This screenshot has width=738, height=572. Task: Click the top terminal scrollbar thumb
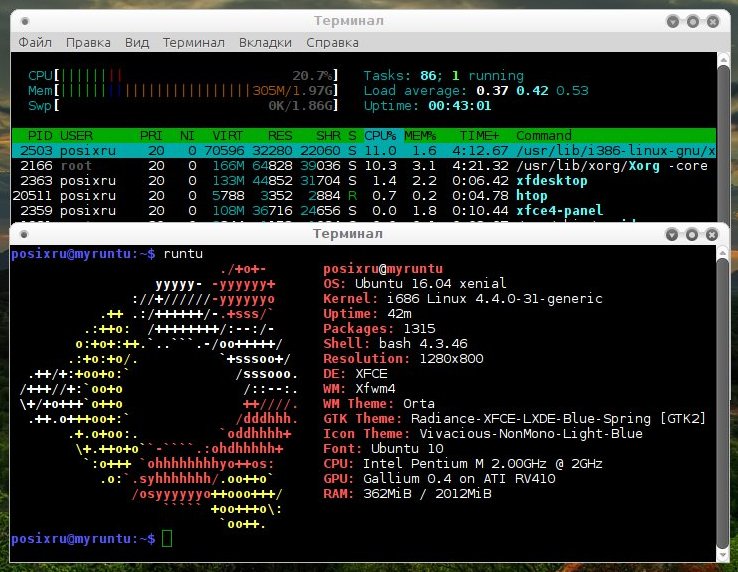pyautogui.click(x=723, y=144)
